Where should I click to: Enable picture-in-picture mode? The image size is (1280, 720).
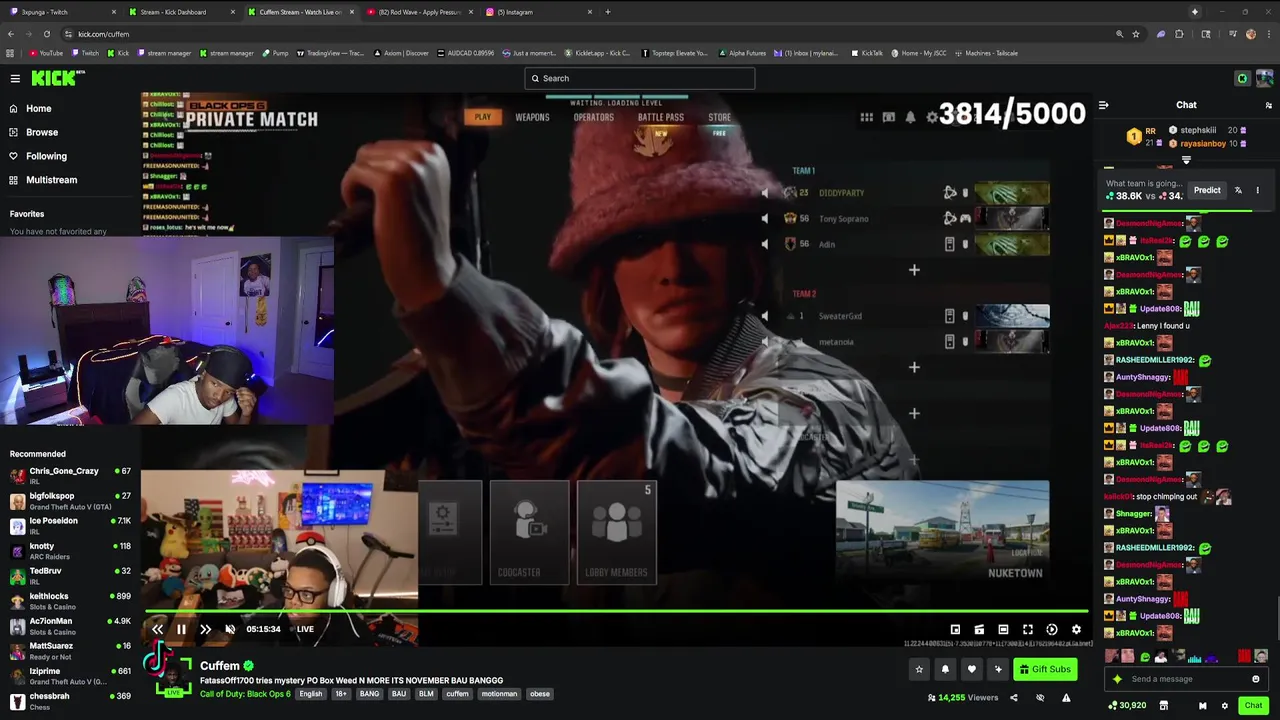pyautogui.click(x=955, y=630)
